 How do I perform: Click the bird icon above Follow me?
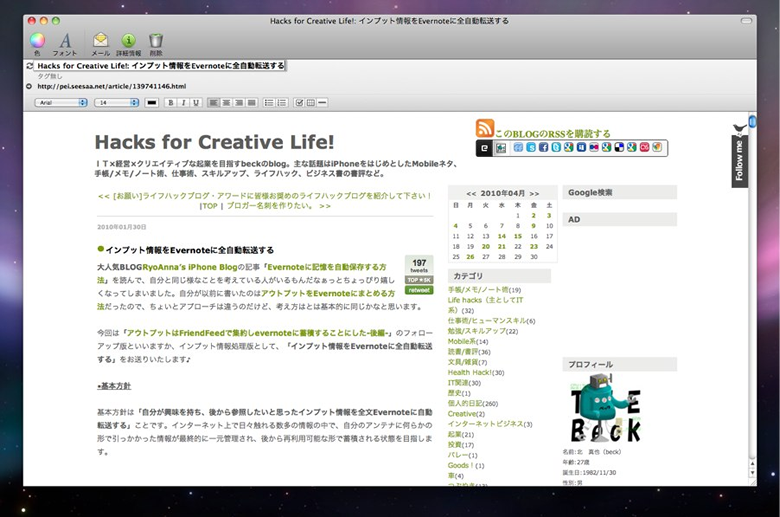tap(740, 129)
